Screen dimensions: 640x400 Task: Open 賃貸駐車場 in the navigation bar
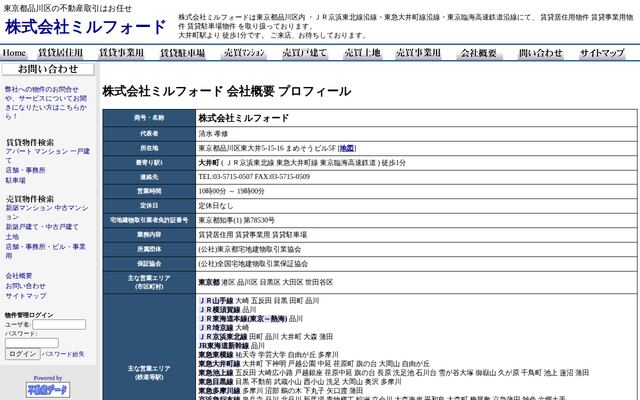[x=182, y=53]
